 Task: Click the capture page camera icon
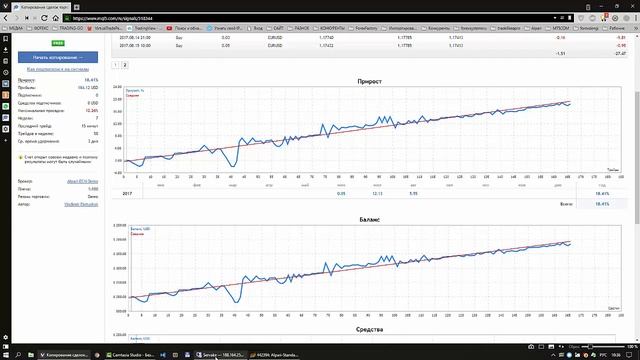pos(531,347)
